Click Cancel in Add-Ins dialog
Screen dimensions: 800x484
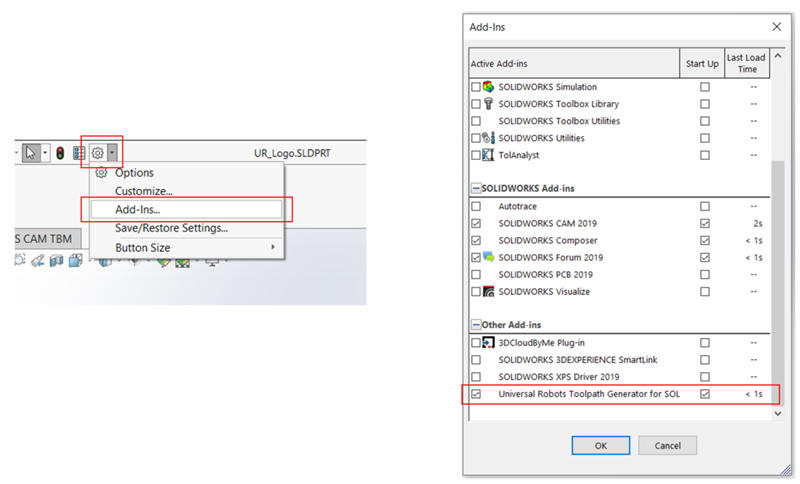pyautogui.click(x=667, y=445)
